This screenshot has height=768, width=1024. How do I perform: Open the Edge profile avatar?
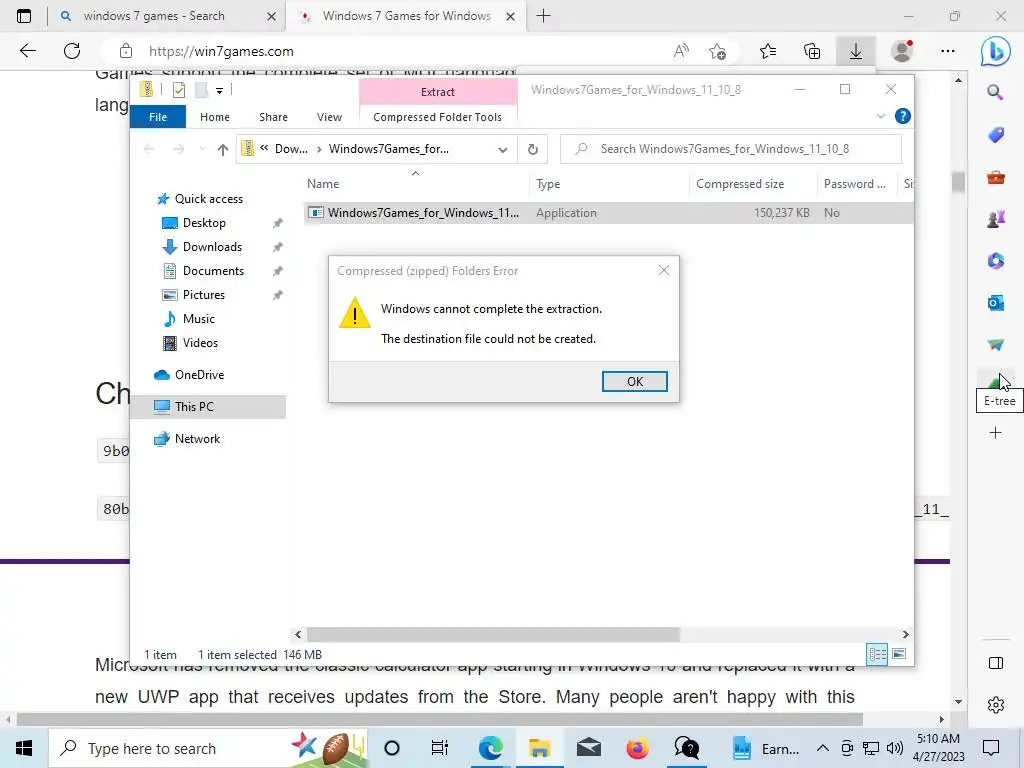pyautogui.click(x=903, y=51)
